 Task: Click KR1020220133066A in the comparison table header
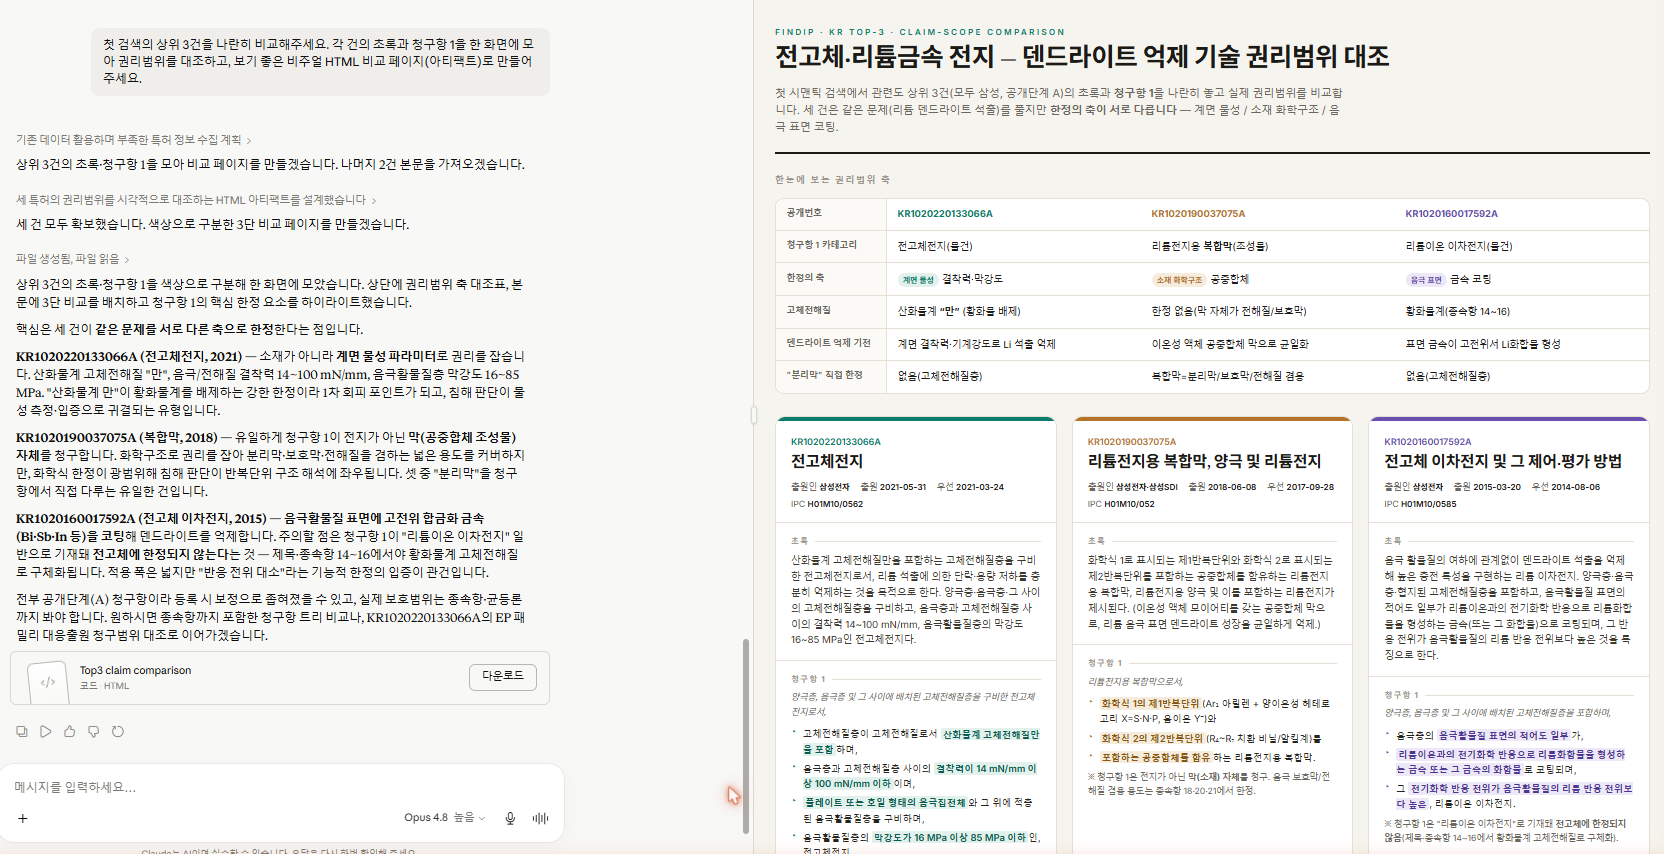[945, 214]
